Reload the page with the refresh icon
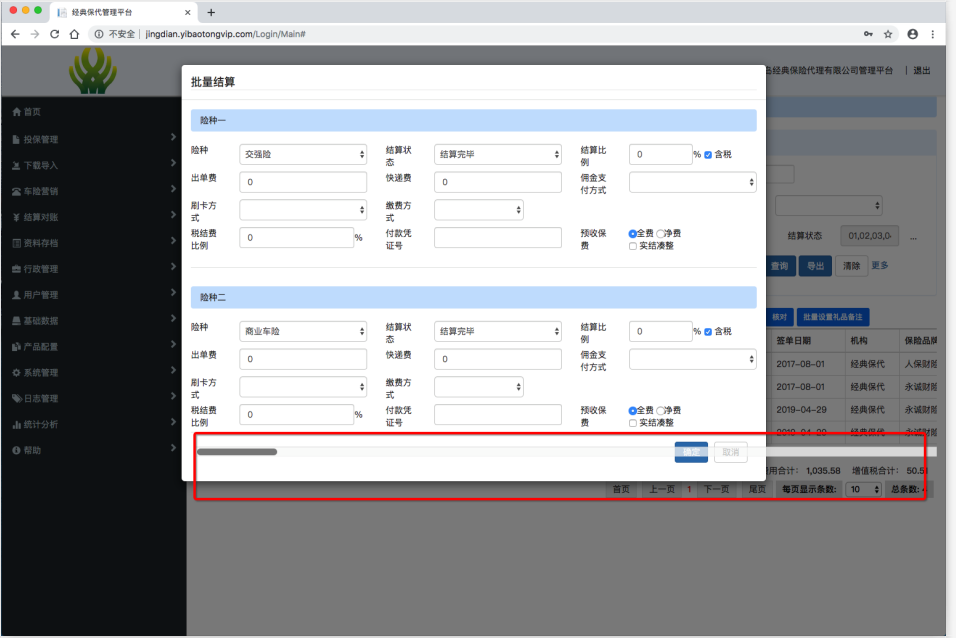Screen dimensions: 956x638 [54, 34]
